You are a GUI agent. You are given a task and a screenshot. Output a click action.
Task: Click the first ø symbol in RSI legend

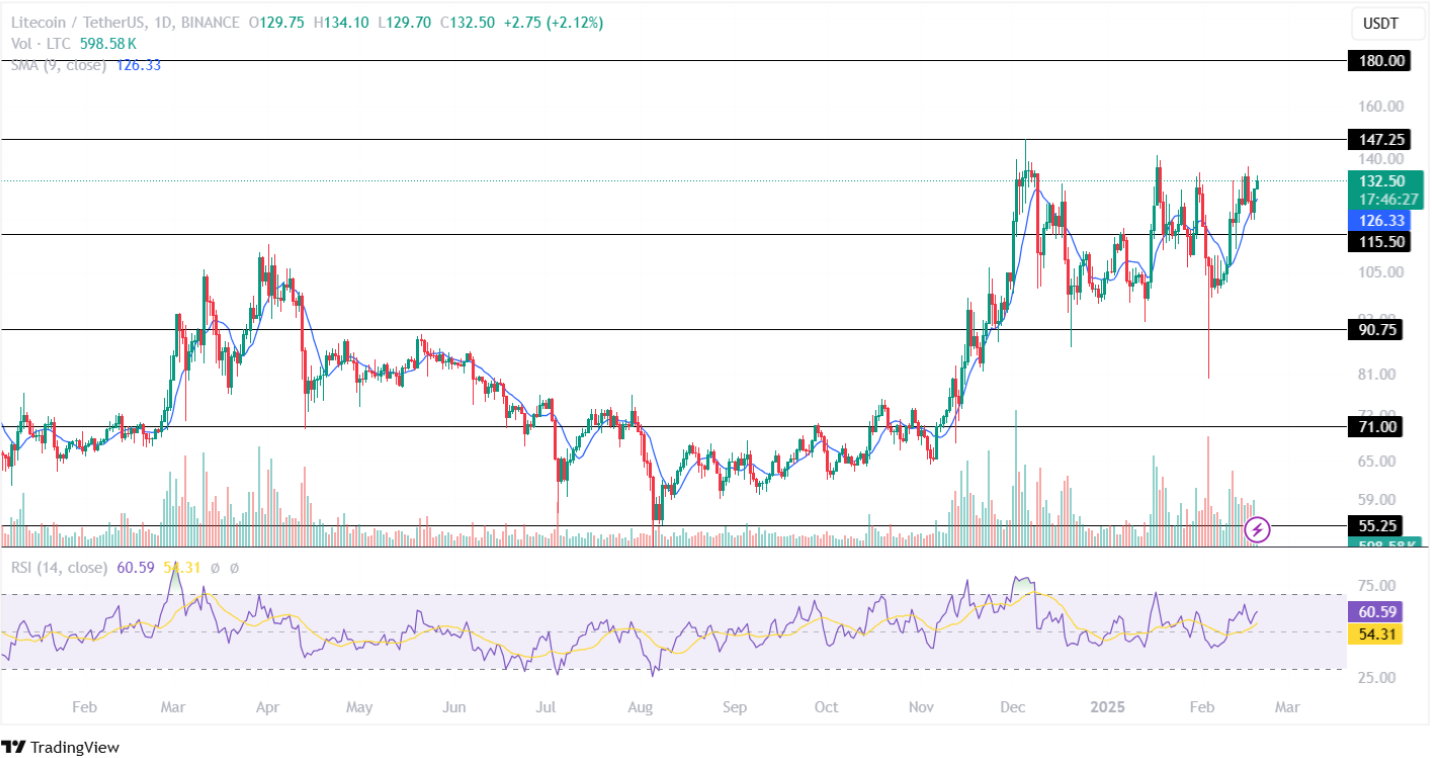coord(214,568)
